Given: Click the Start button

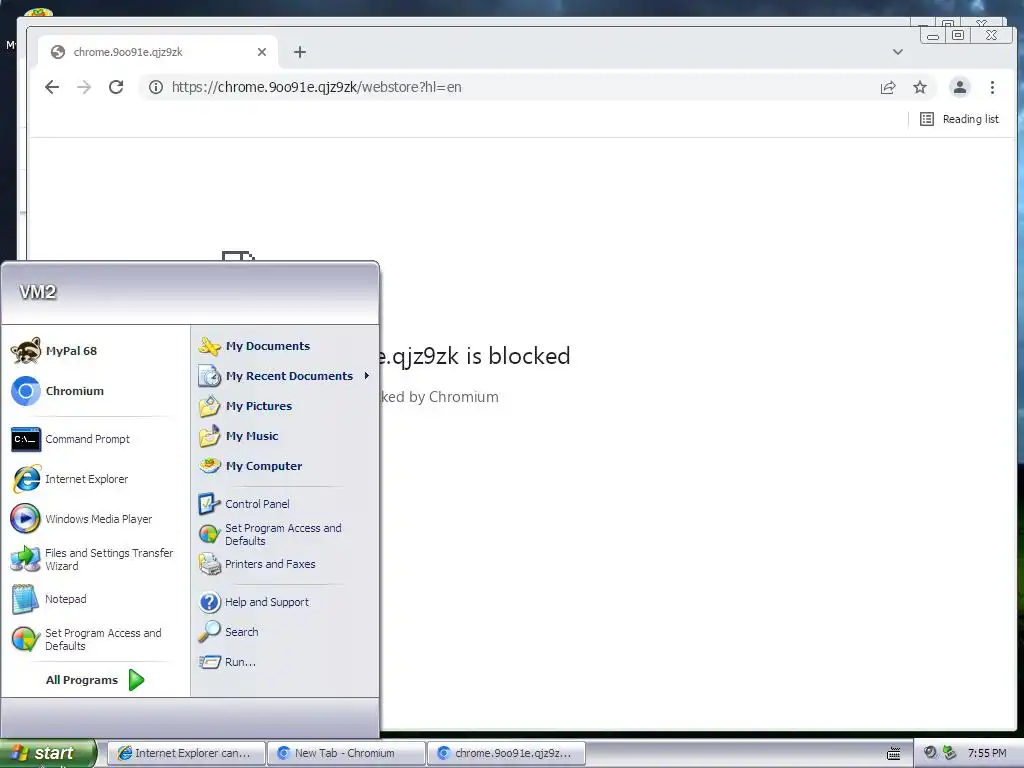Looking at the screenshot, I should tap(48, 753).
